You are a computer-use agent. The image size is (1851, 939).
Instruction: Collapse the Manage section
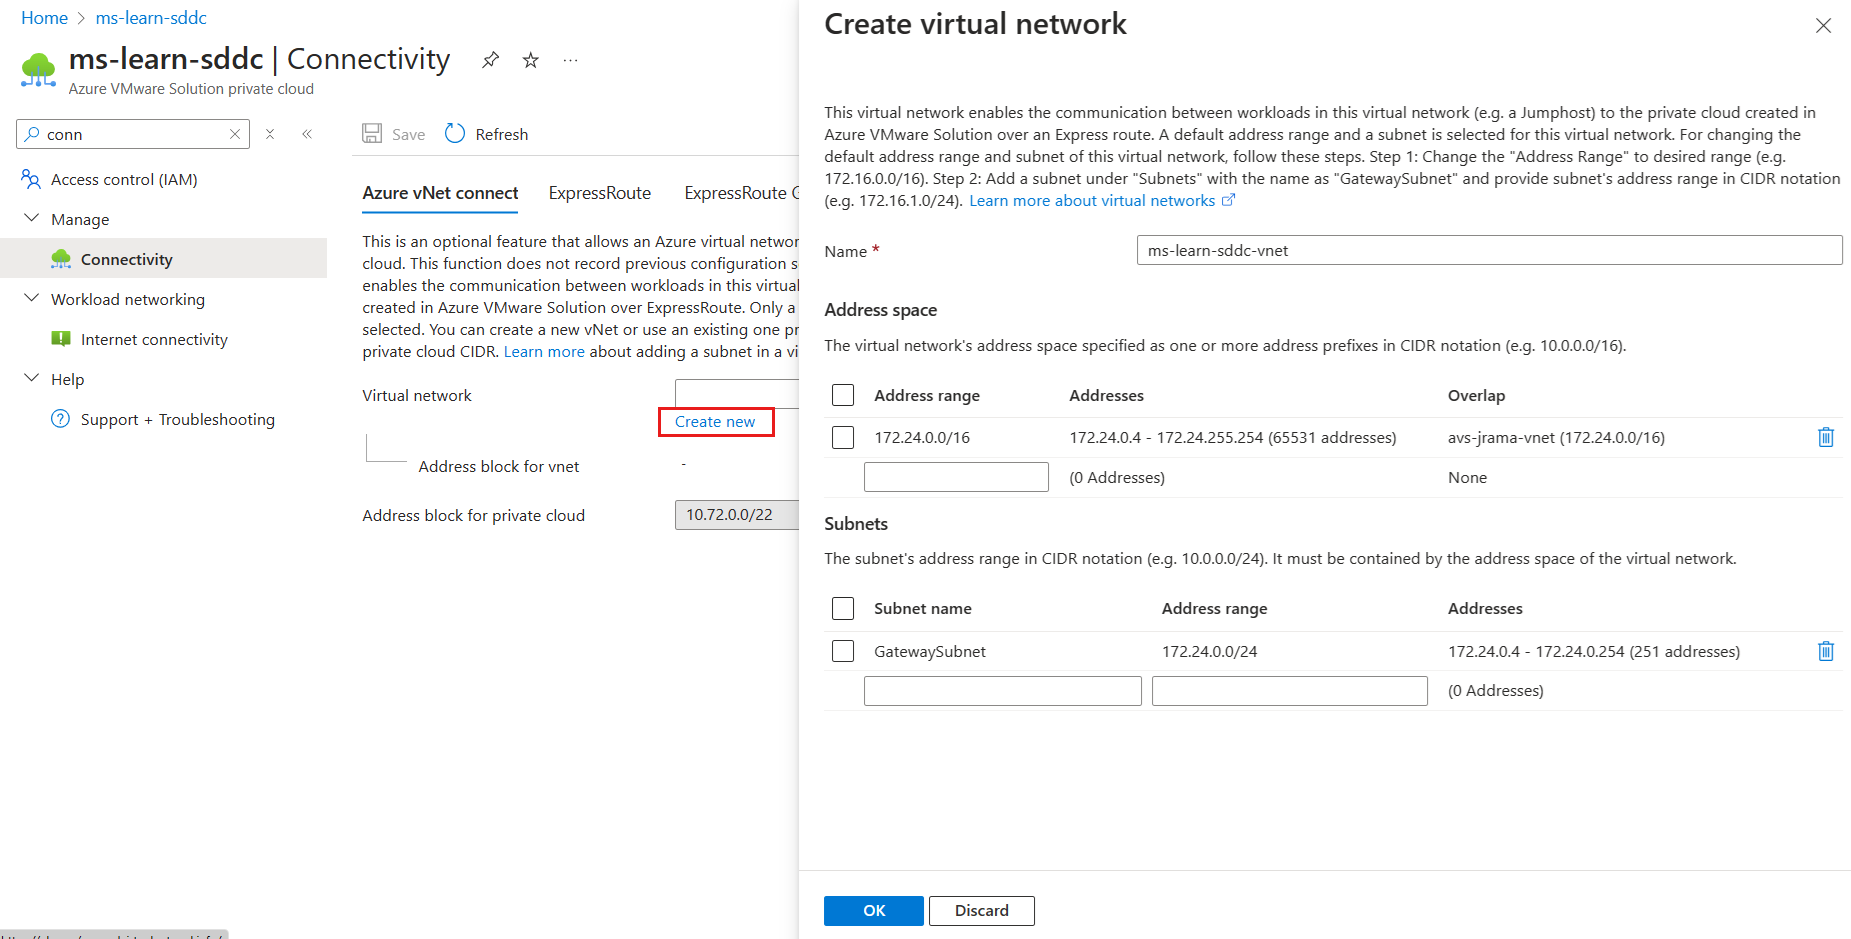(x=32, y=218)
